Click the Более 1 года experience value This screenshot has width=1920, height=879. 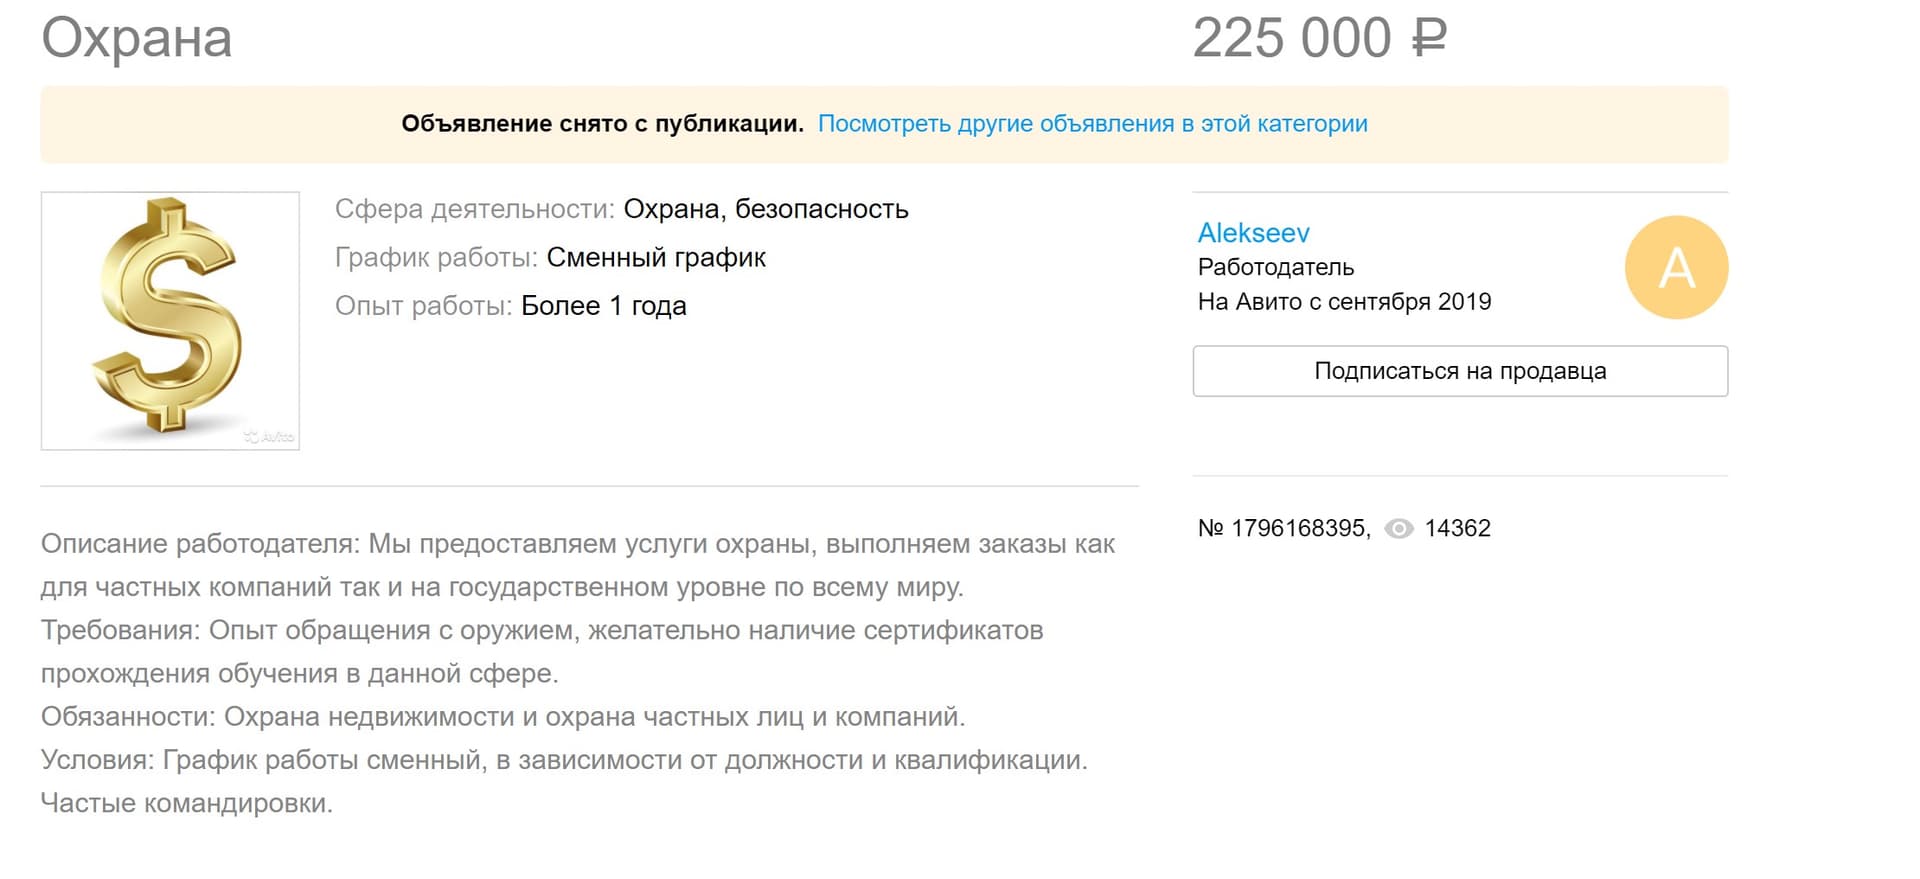603,306
